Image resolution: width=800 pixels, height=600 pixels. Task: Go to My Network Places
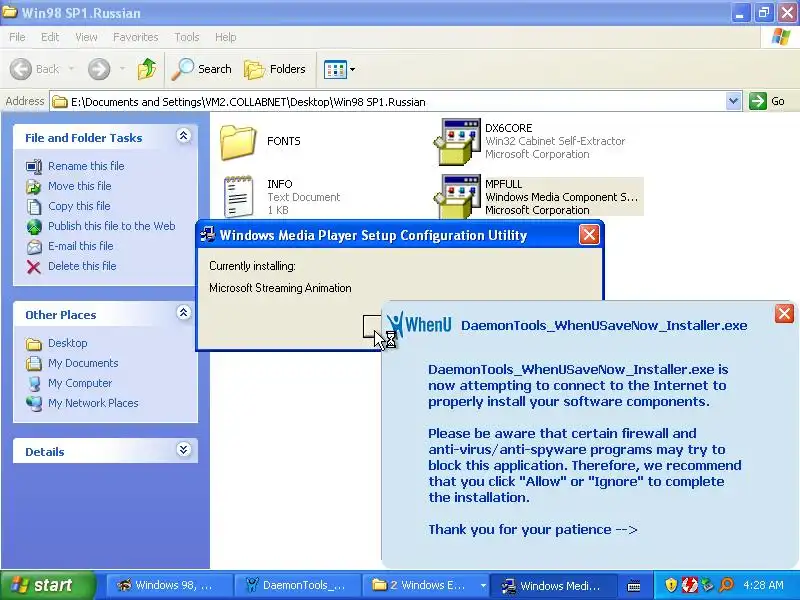point(93,403)
